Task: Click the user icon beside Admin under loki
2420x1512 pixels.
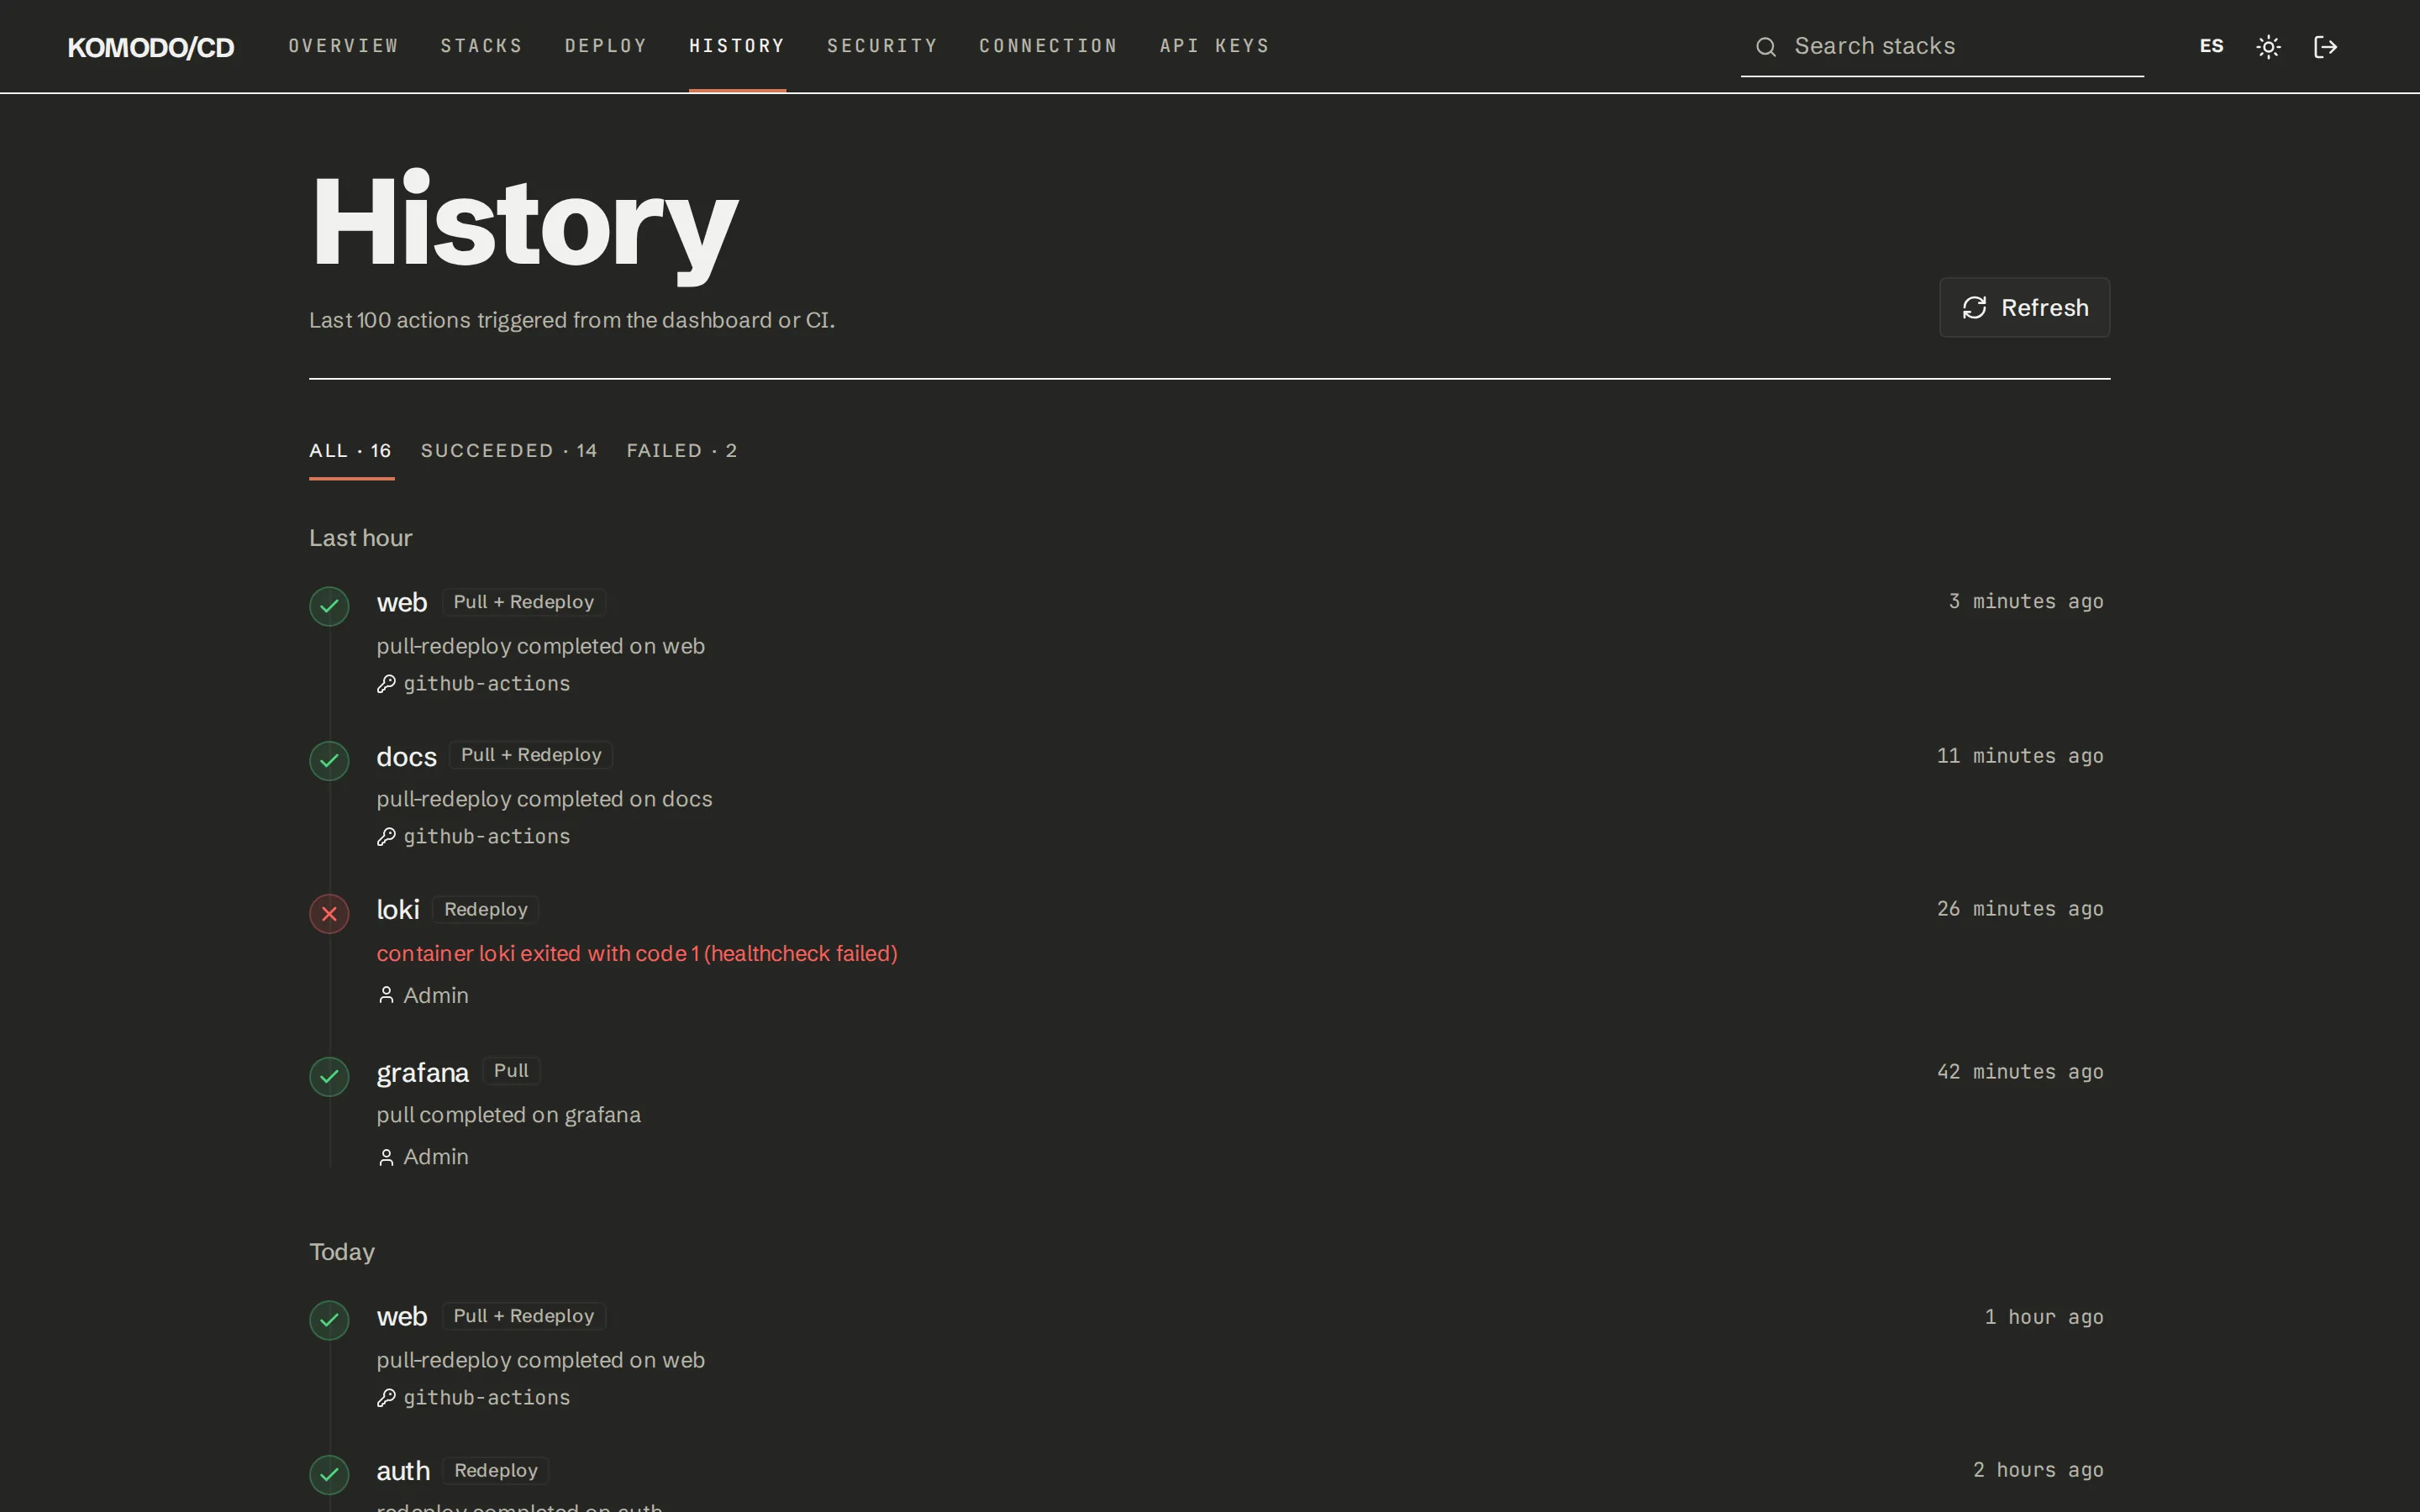Action: click(x=386, y=995)
